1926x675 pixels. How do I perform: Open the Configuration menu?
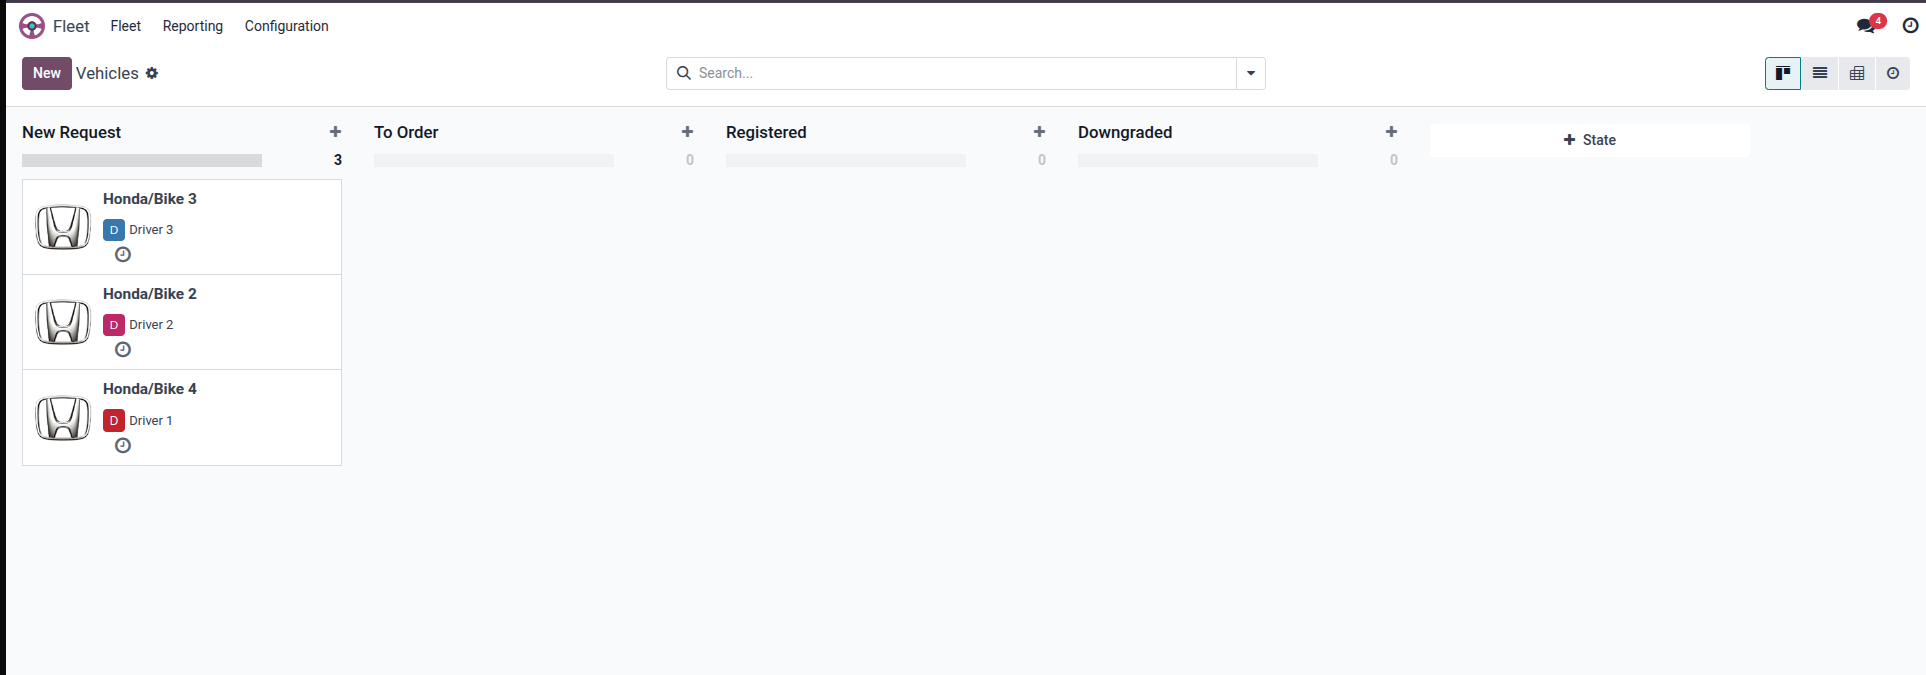tap(287, 26)
